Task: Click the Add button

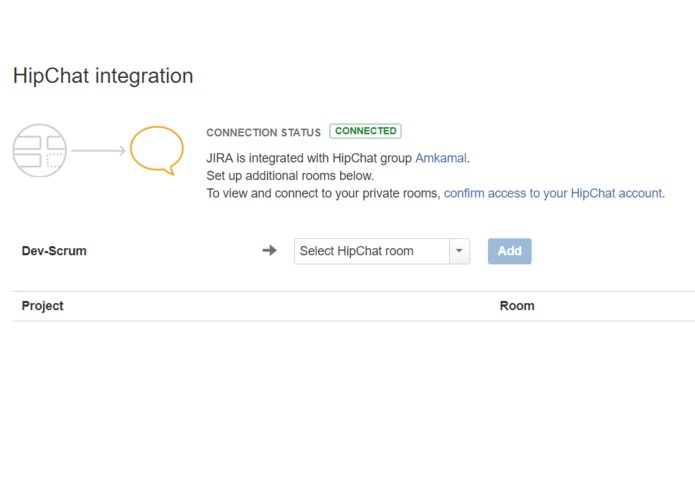Action: (509, 251)
